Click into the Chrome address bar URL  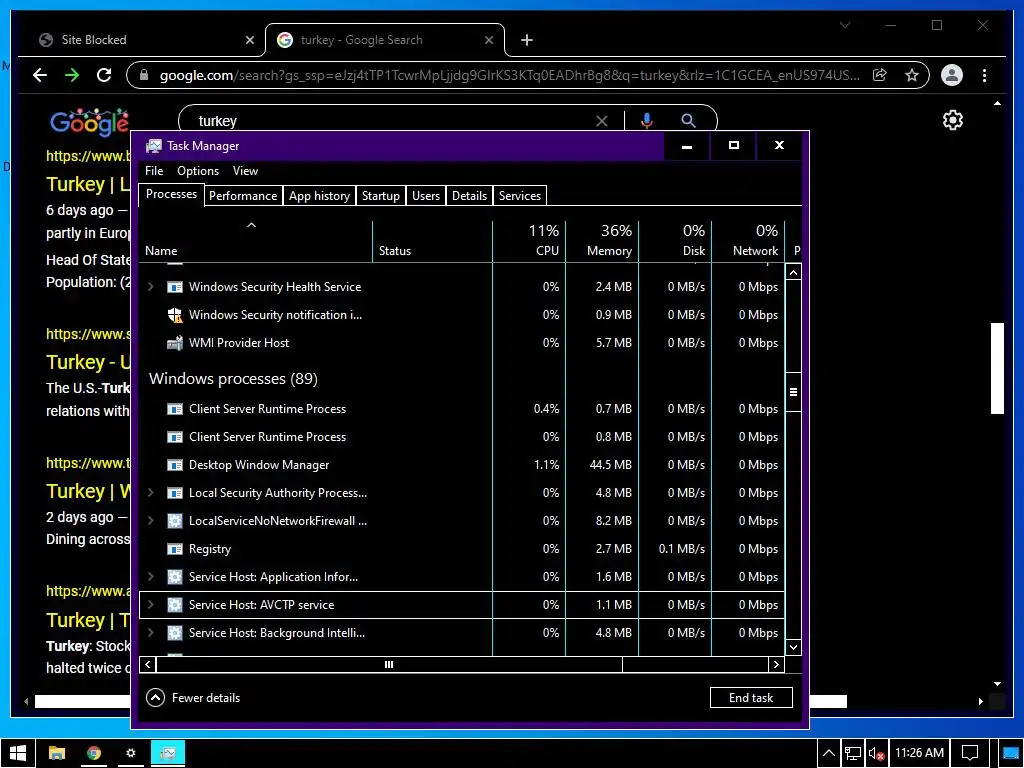pos(509,75)
